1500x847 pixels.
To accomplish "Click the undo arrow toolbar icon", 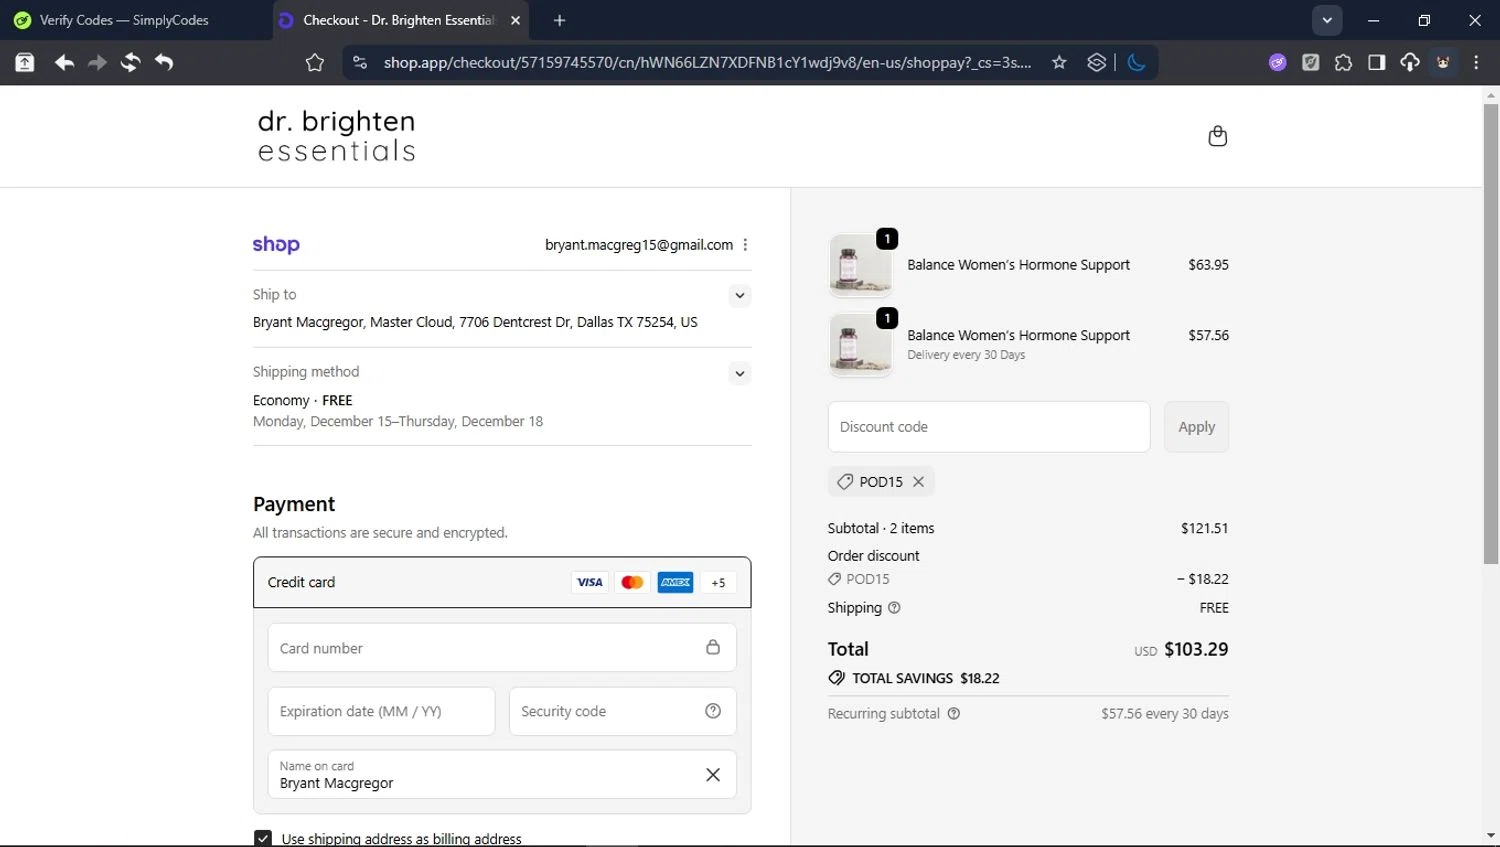I will (164, 62).
